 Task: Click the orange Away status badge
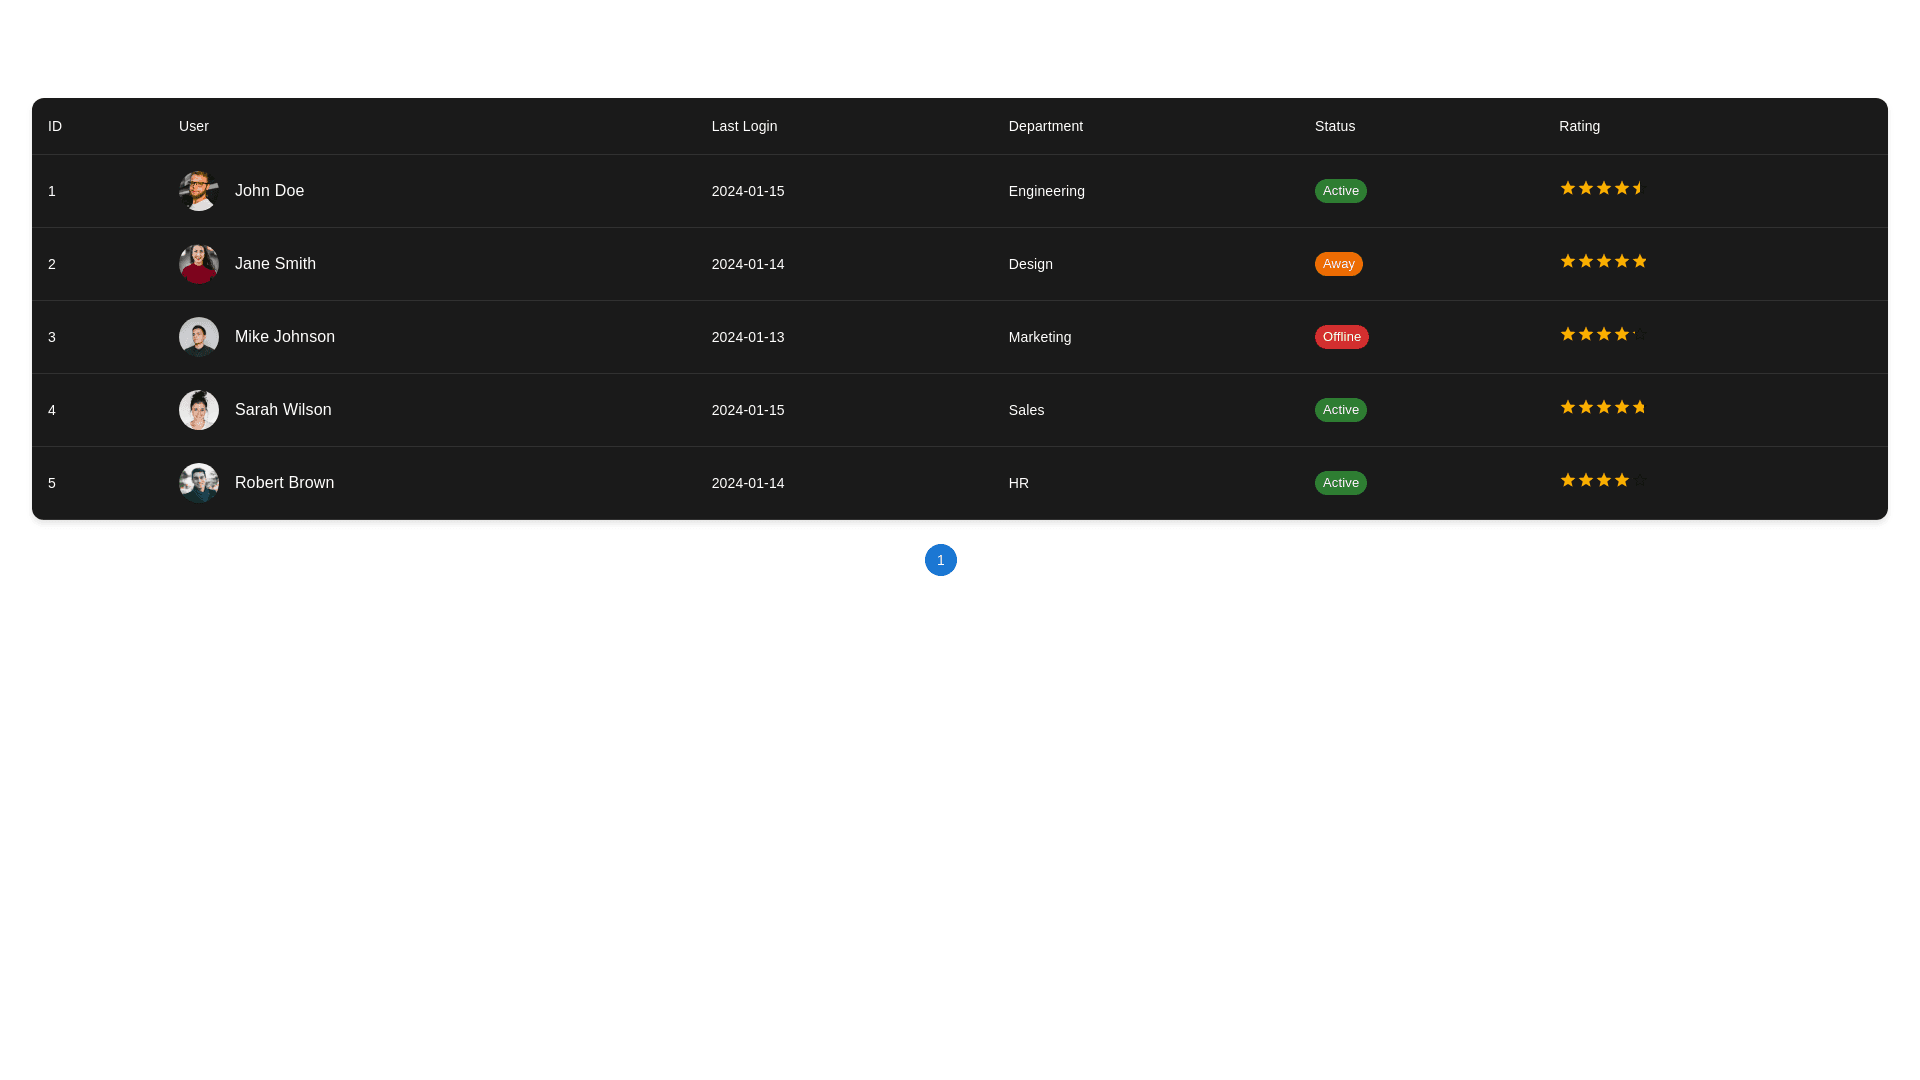1338,264
